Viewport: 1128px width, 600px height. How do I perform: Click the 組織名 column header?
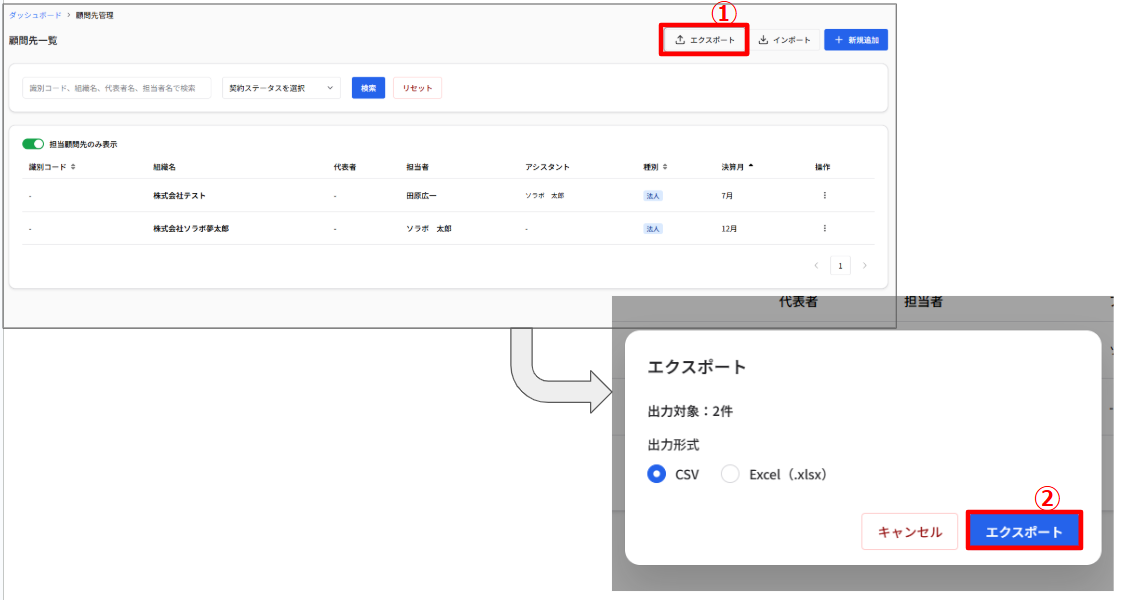[164, 167]
